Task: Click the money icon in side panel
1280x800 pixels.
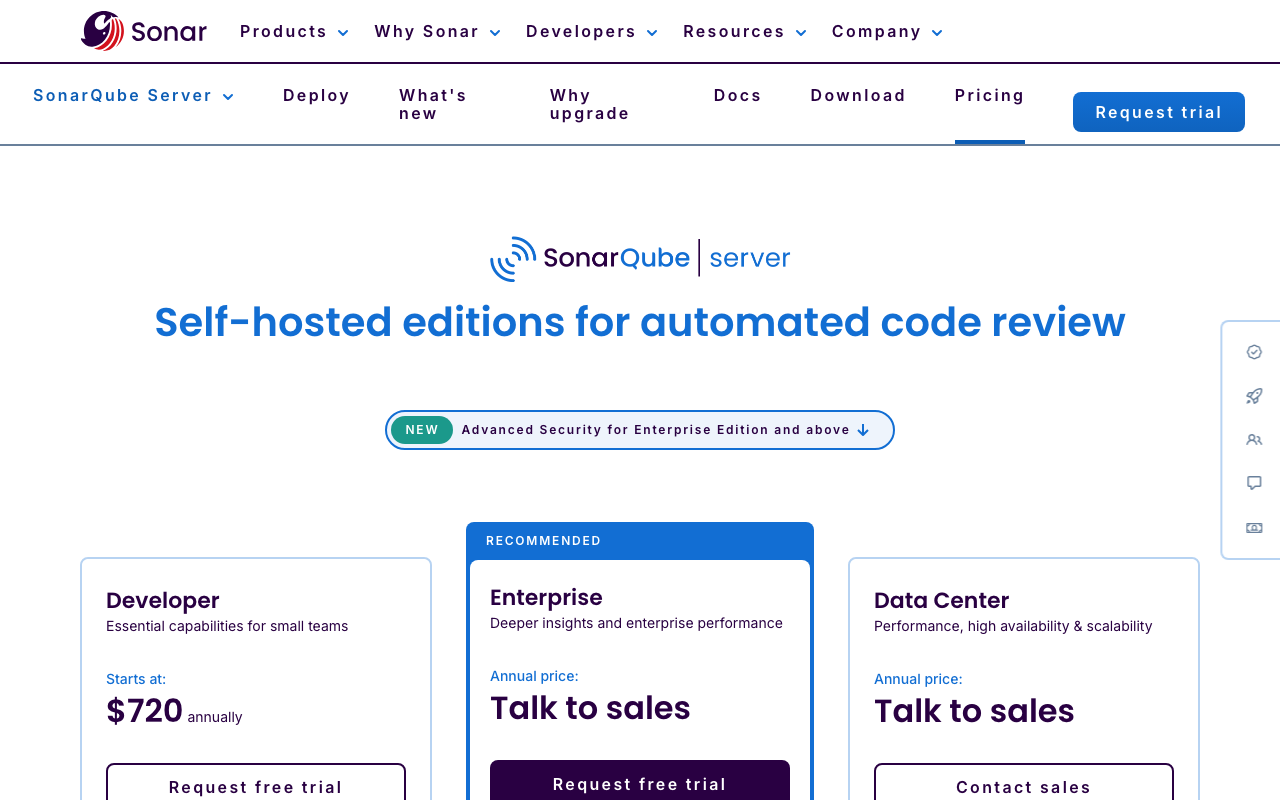Action: pos(1254,527)
